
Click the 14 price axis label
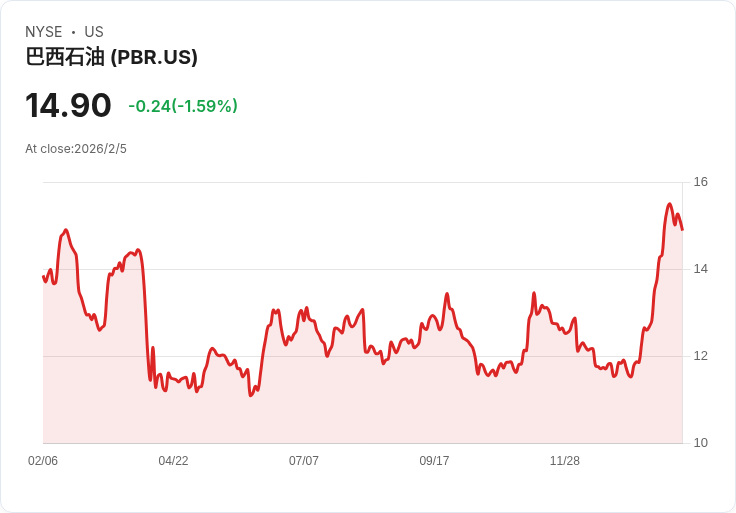[700, 269]
